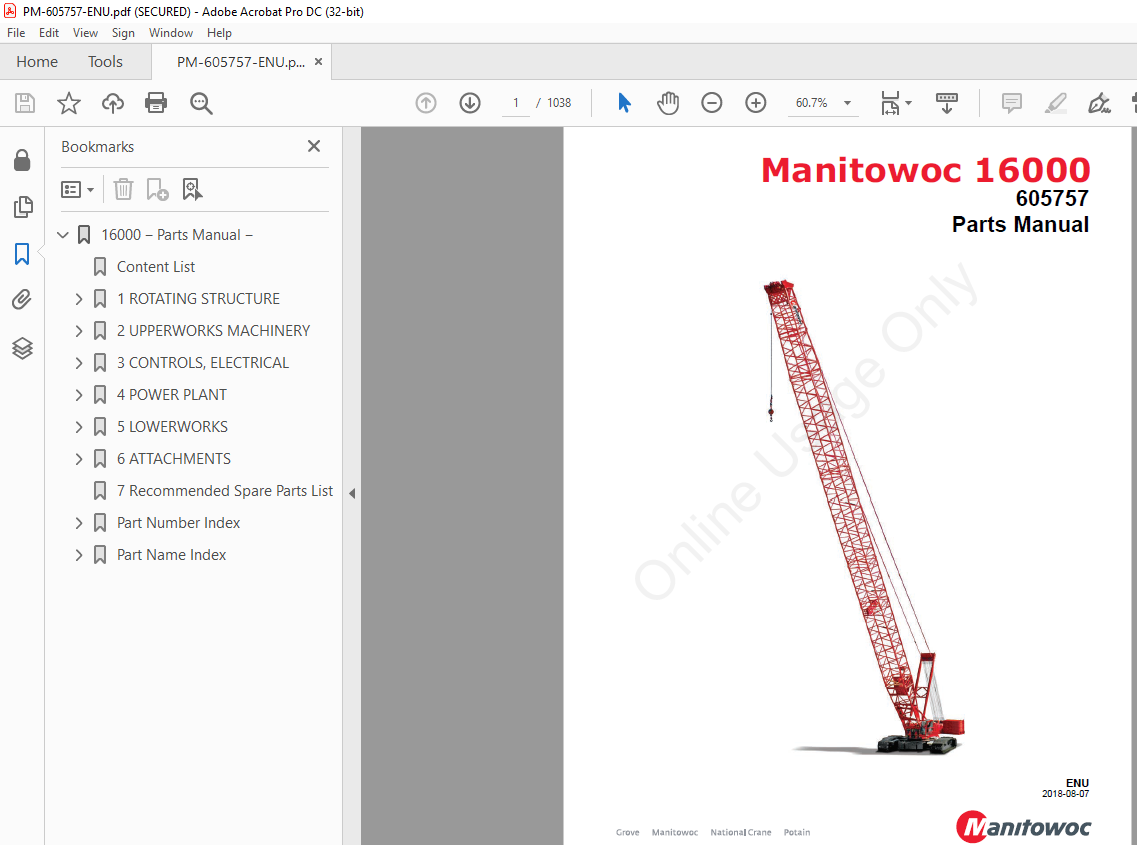Expand 2 UPPERWORKS MACHINERY bookmark
The height and width of the screenshot is (845, 1137).
[79, 331]
